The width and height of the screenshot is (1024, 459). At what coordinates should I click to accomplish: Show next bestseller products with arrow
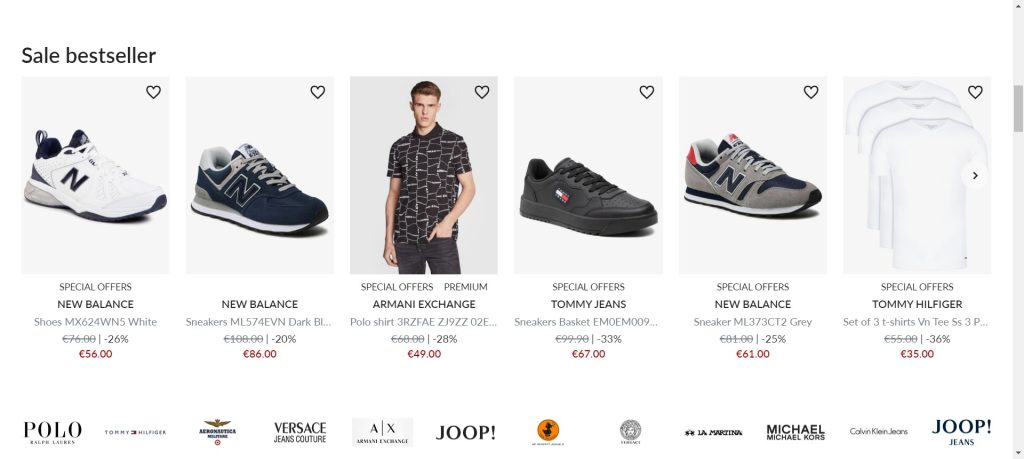(975, 176)
